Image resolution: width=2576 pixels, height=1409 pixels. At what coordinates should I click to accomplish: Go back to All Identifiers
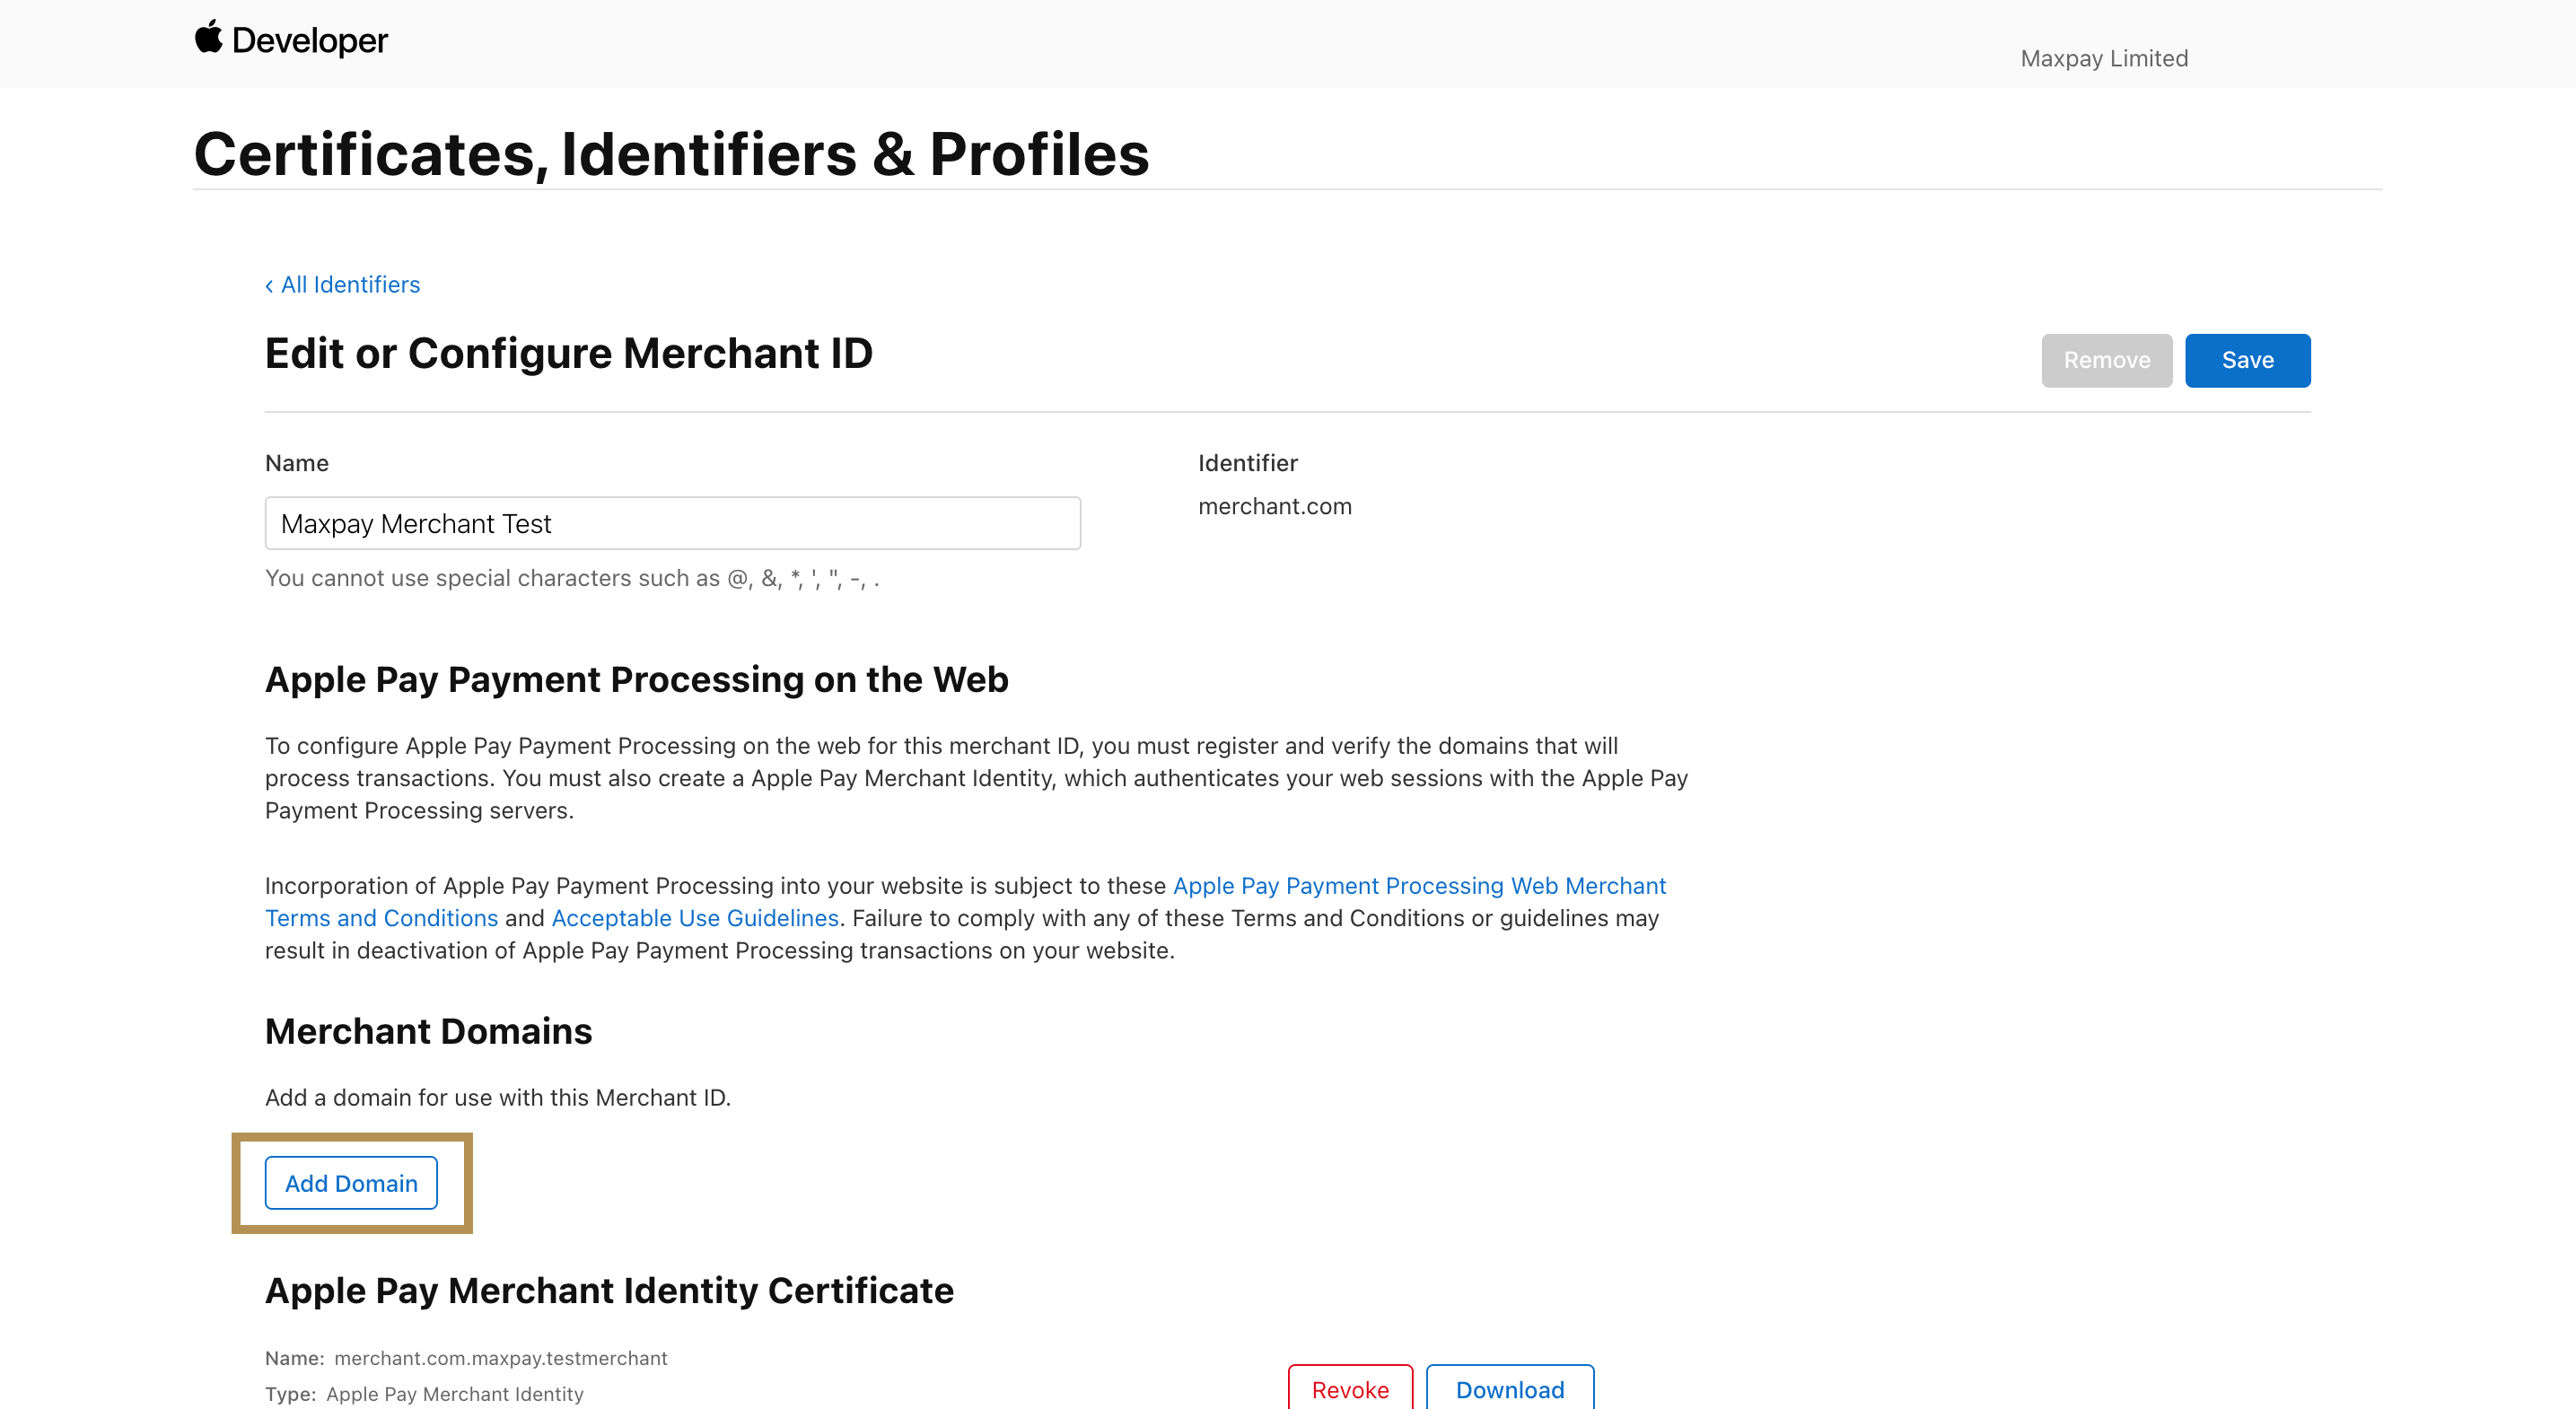(350, 285)
